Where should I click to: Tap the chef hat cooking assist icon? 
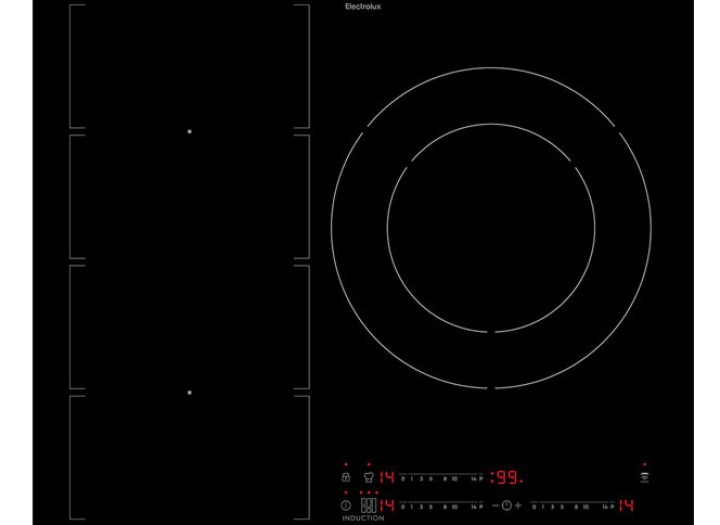(x=368, y=478)
